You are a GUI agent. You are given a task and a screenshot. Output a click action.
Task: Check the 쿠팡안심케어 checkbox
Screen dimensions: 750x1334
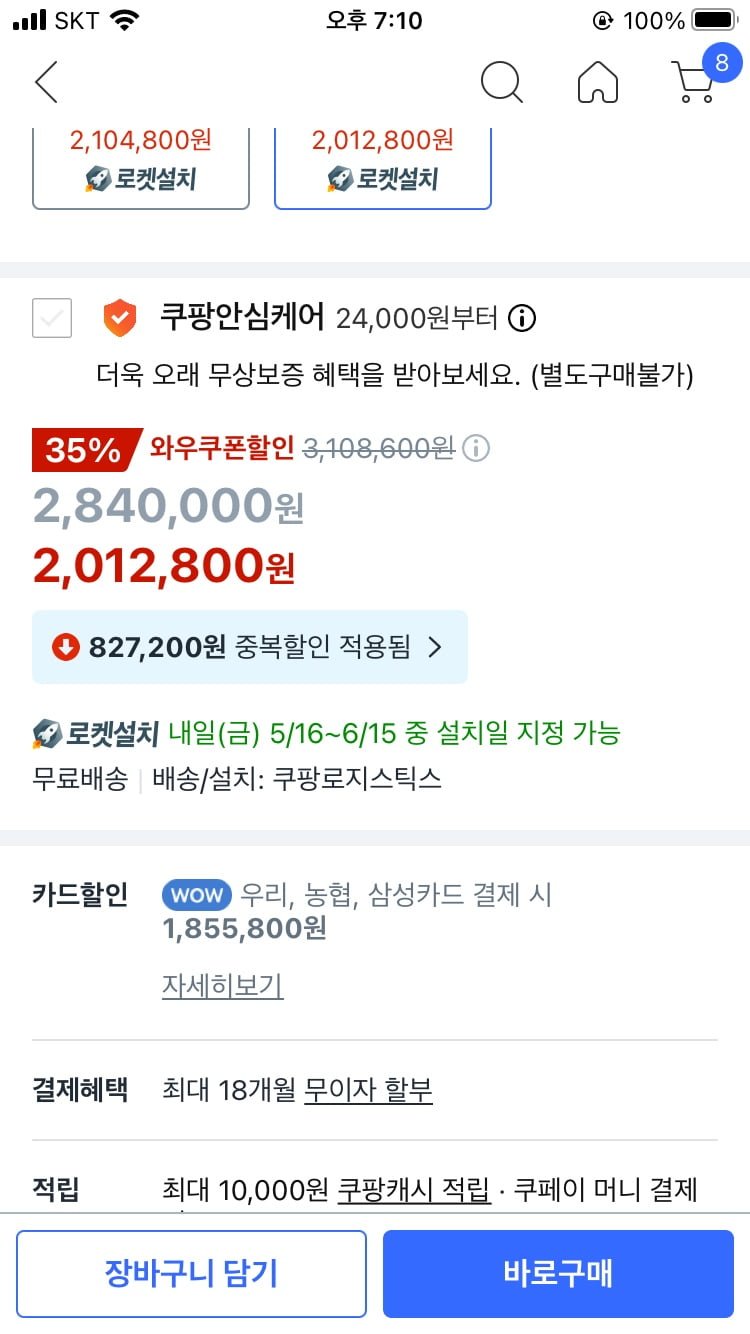click(52, 319)
